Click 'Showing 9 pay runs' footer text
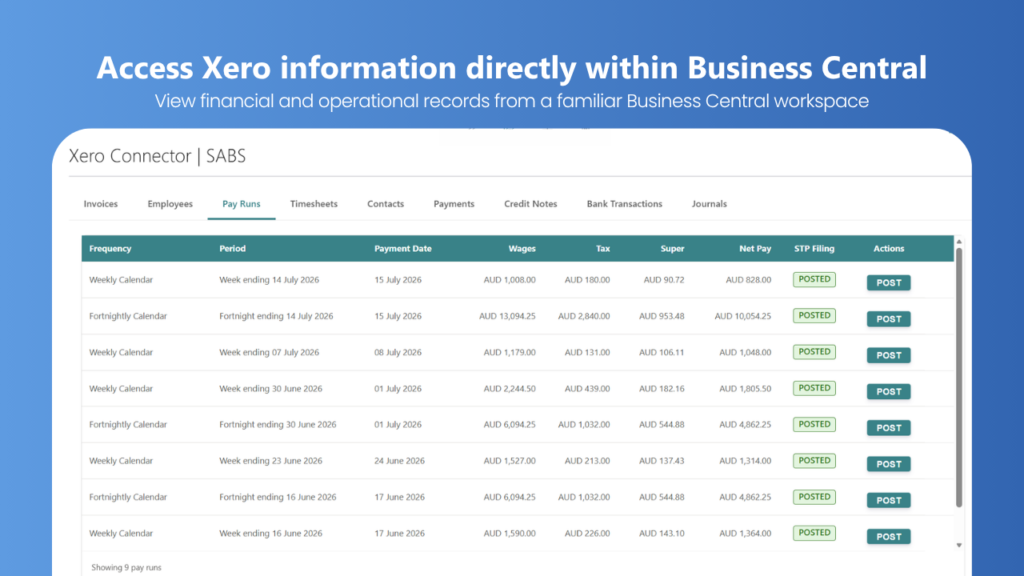Screen dimensions: 1024x576 pyautogui.click(x=126, y=568)
